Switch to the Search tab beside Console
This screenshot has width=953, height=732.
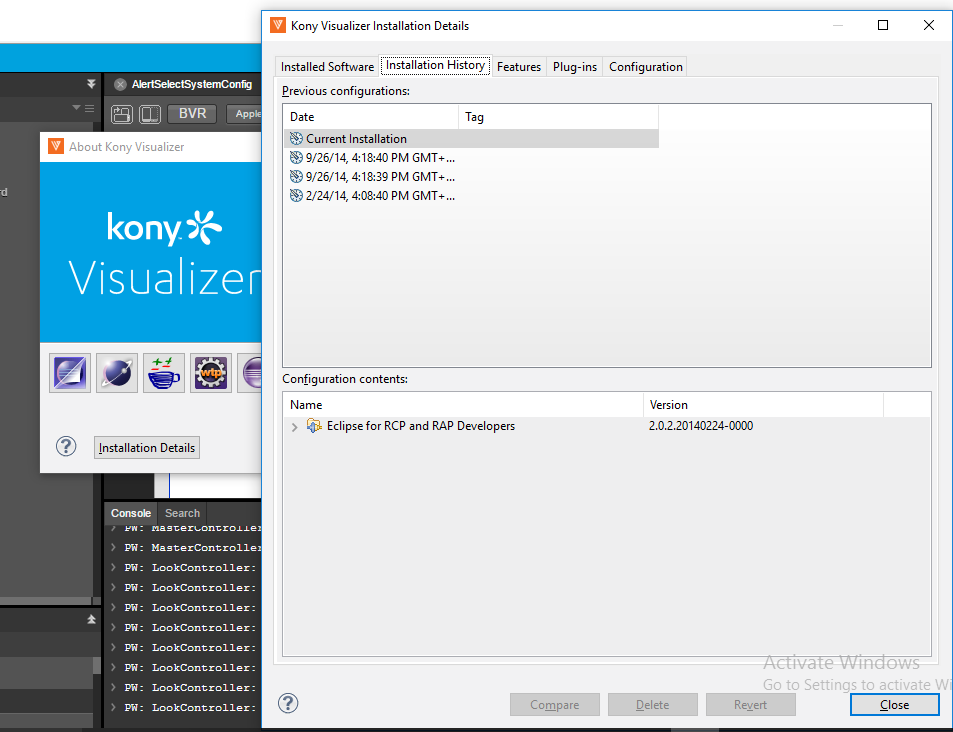182,513
